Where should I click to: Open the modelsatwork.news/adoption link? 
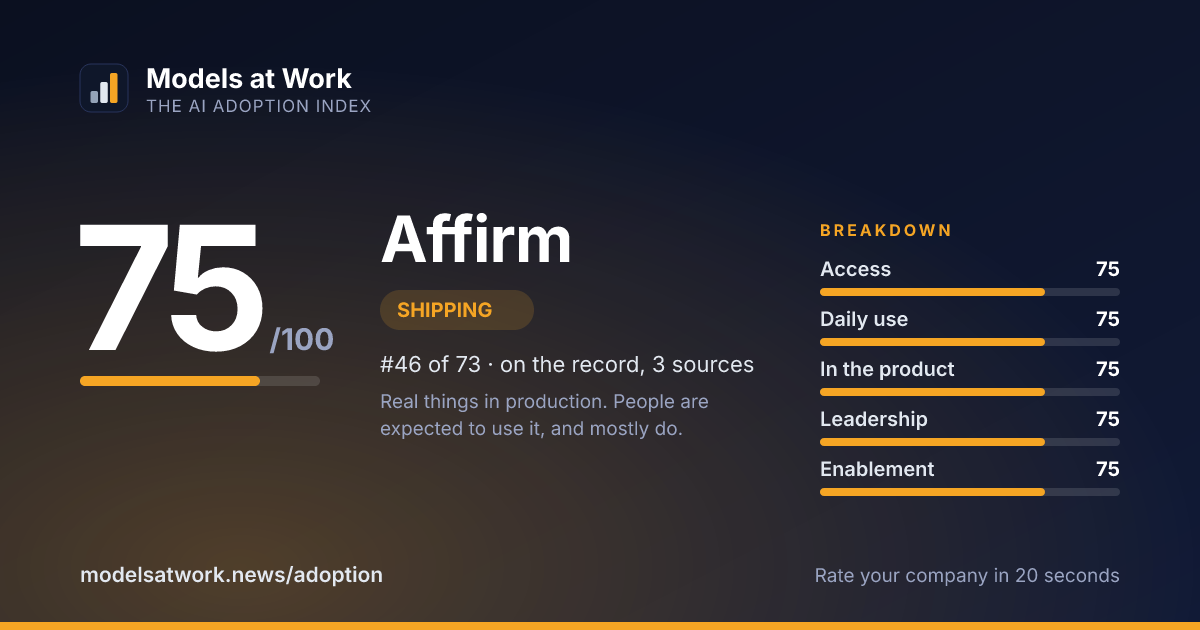click(x=231, y=575)
